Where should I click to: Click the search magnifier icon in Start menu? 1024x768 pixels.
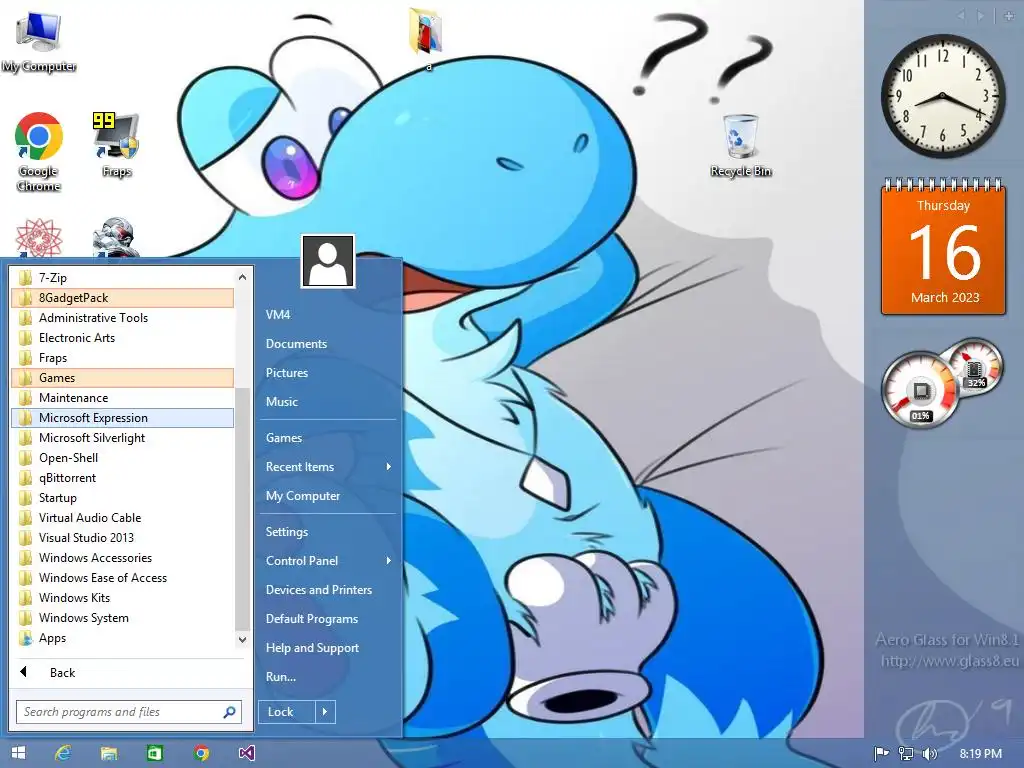pyautogui.click(x=229, y=712)
